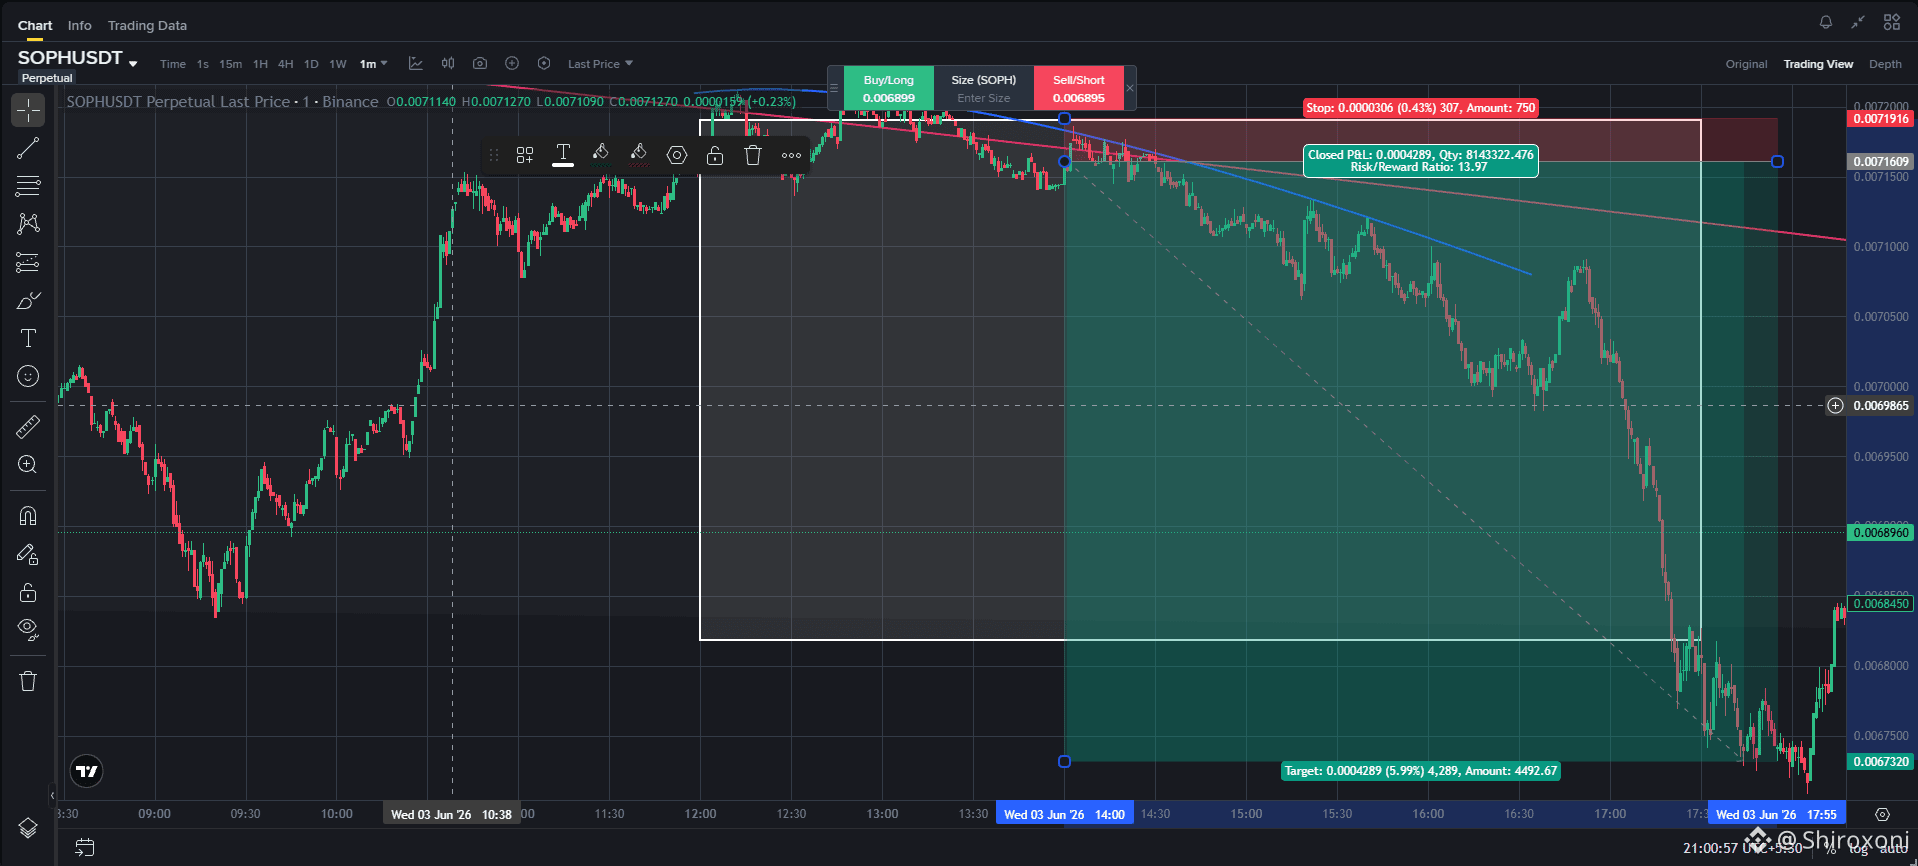This screenshot has height=866, width=1918.
Task: Change the candlestick chart style
Action: (x=448, y=63)
